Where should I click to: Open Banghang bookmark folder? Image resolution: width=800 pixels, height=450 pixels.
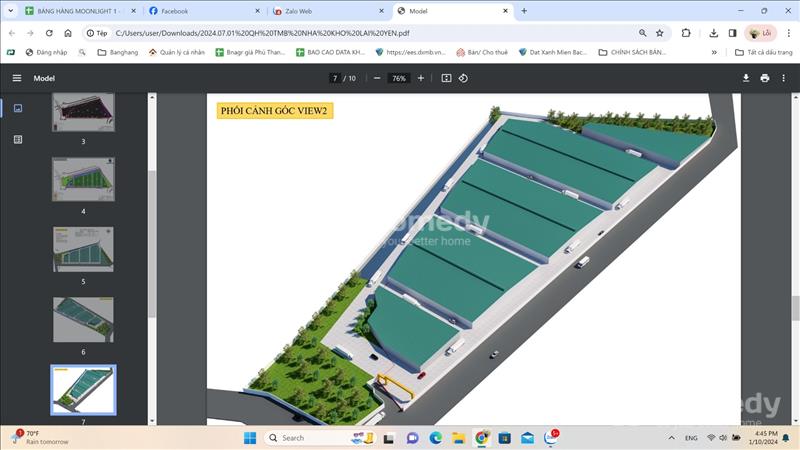pyautogui.click(x=118, y=52)
